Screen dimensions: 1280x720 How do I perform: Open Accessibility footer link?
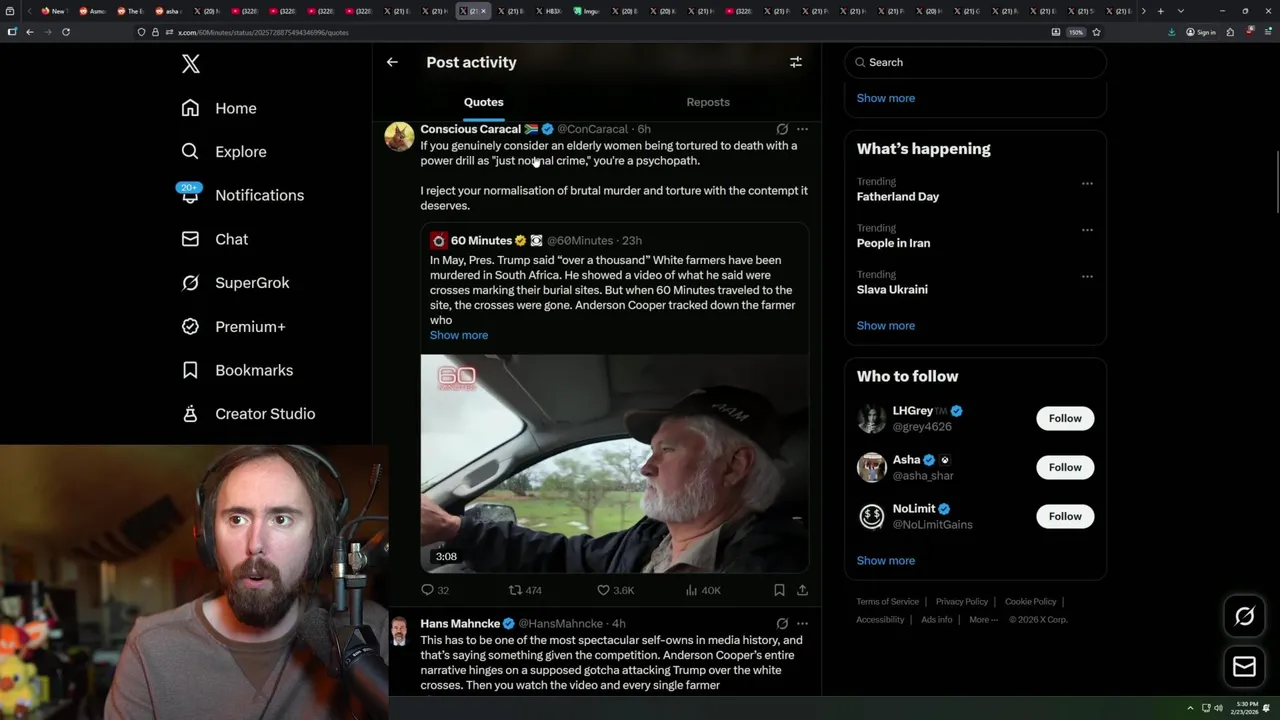pyautogui.click(x=880, y=619)
